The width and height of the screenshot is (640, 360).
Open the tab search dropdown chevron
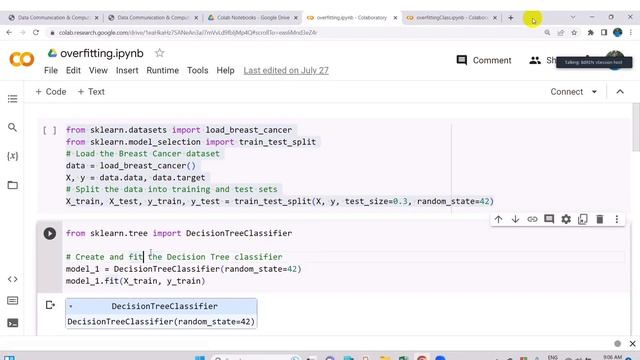(573, 18)
